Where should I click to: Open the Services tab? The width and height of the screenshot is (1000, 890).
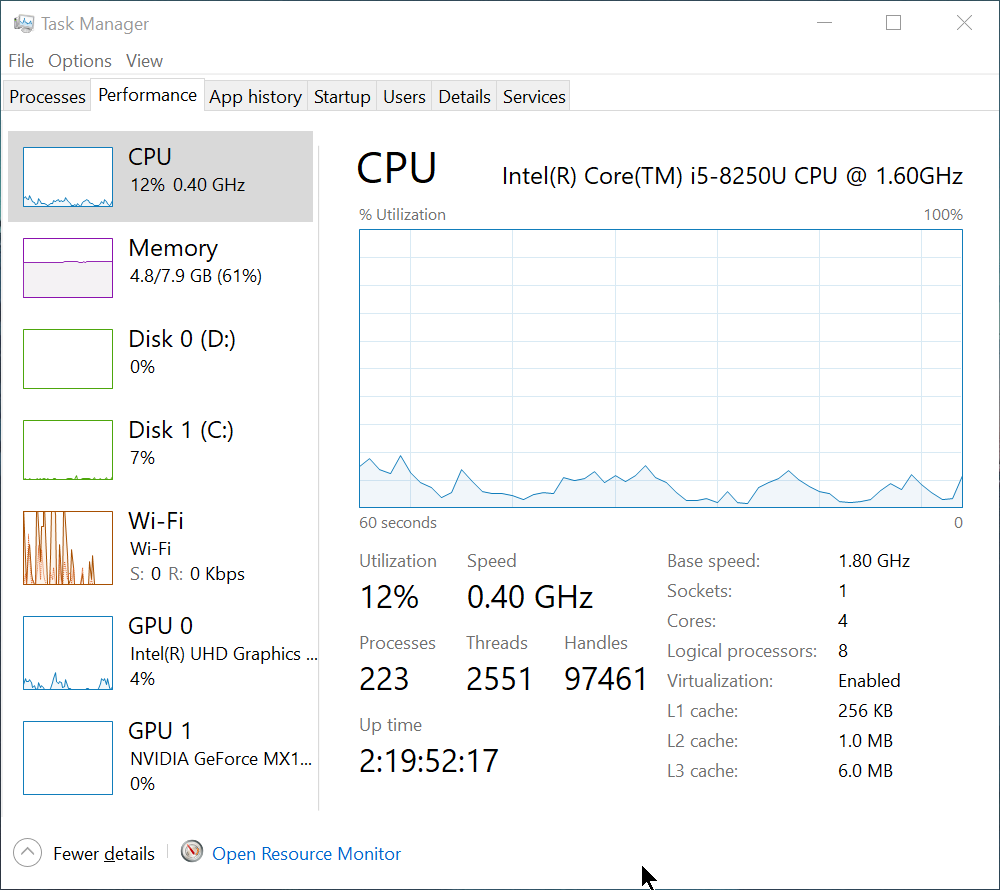(533, 96)
